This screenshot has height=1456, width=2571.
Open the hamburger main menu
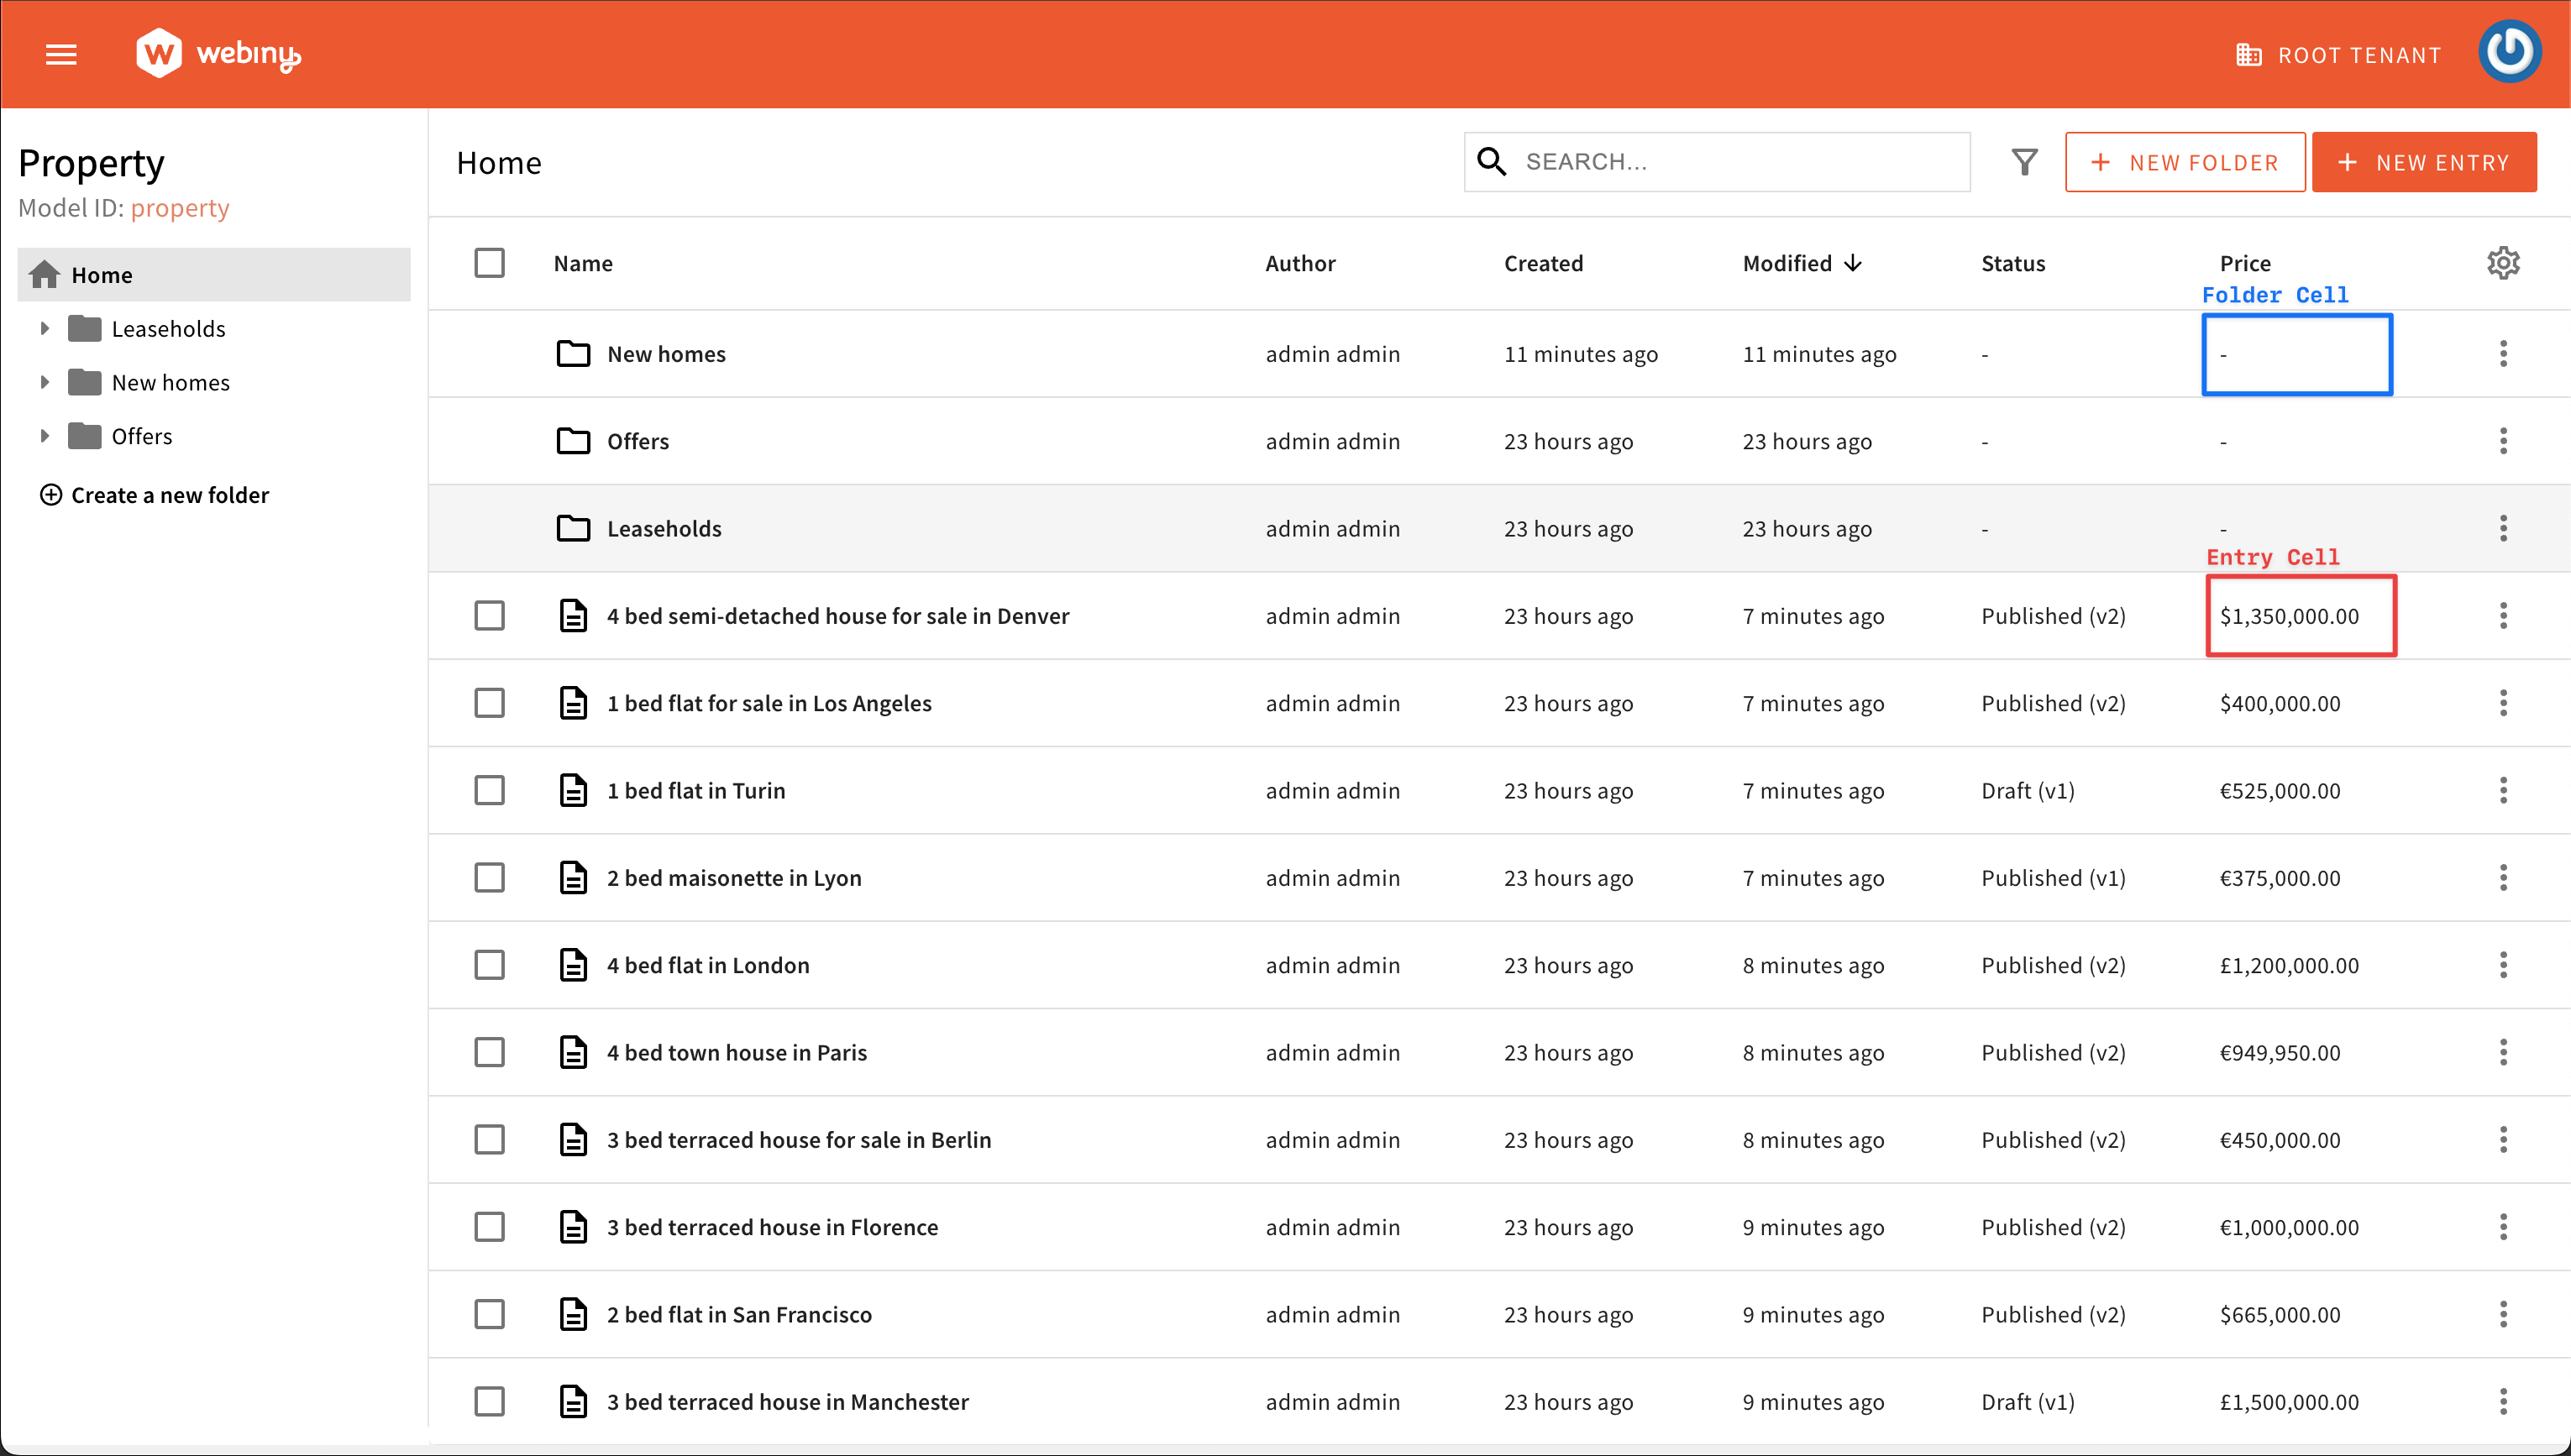click(x=61, y=54)
